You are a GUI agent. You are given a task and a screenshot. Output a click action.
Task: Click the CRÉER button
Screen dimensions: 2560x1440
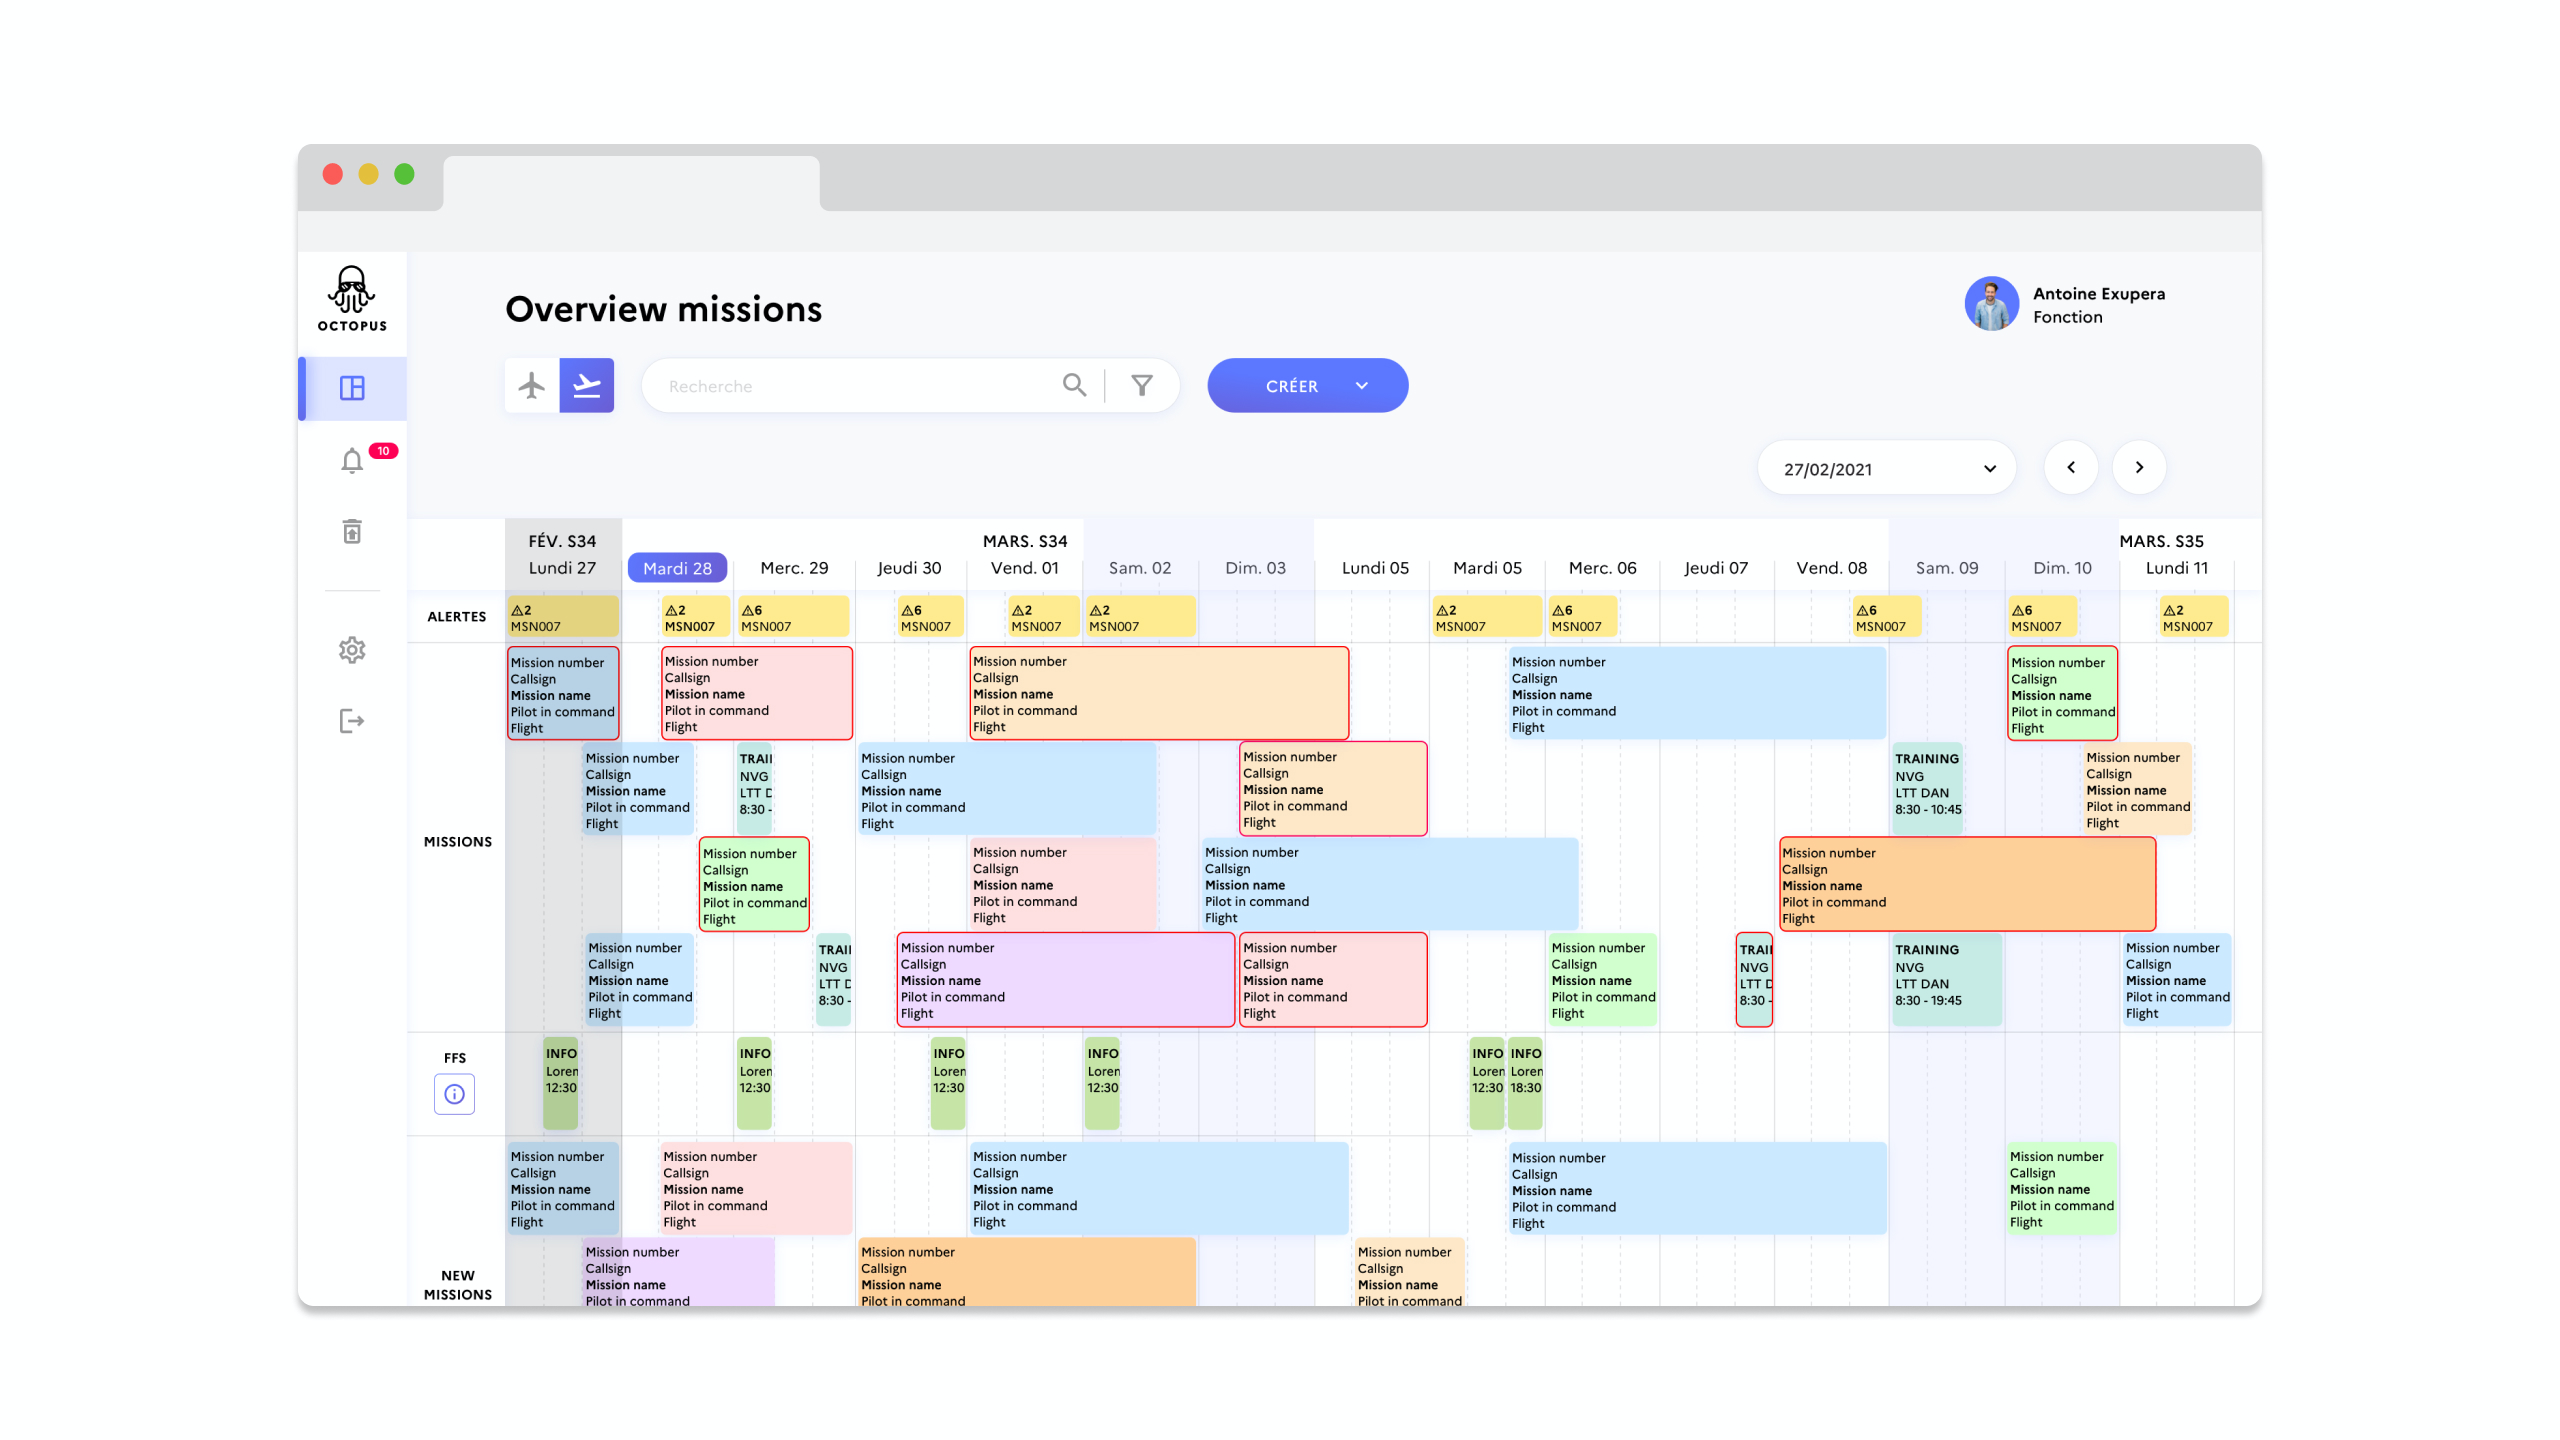click(1290, 386)
